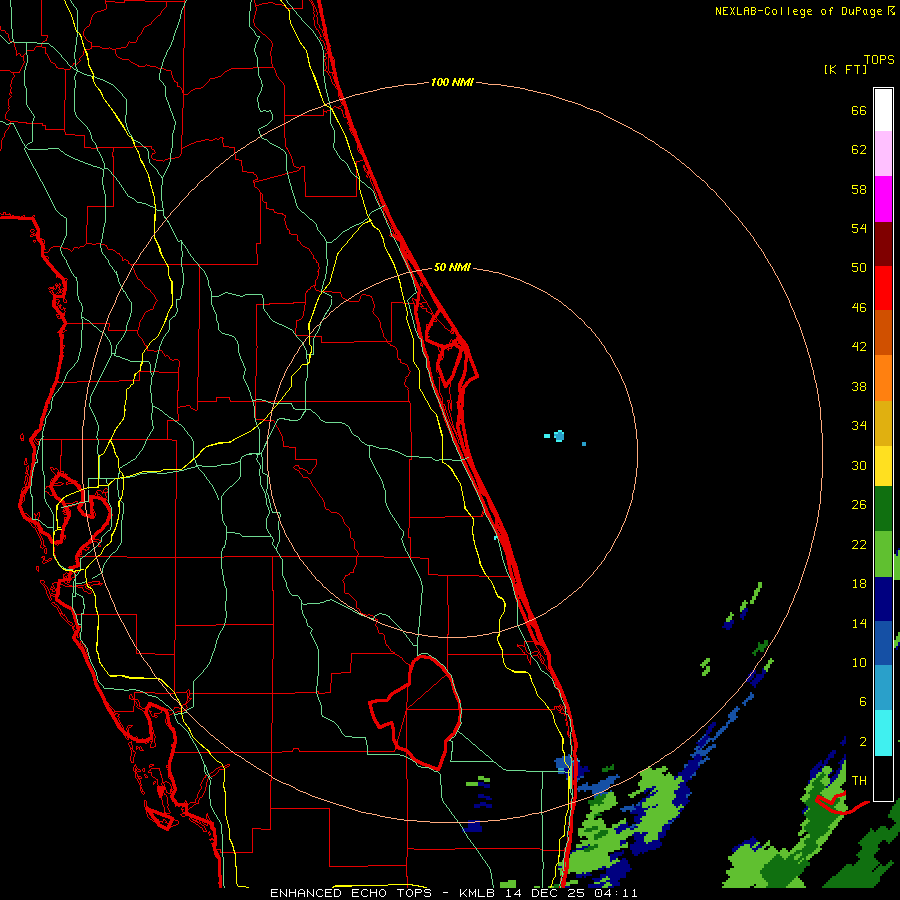Click the "6" legend value
The image size is (900, 900).
coord(862,701)
